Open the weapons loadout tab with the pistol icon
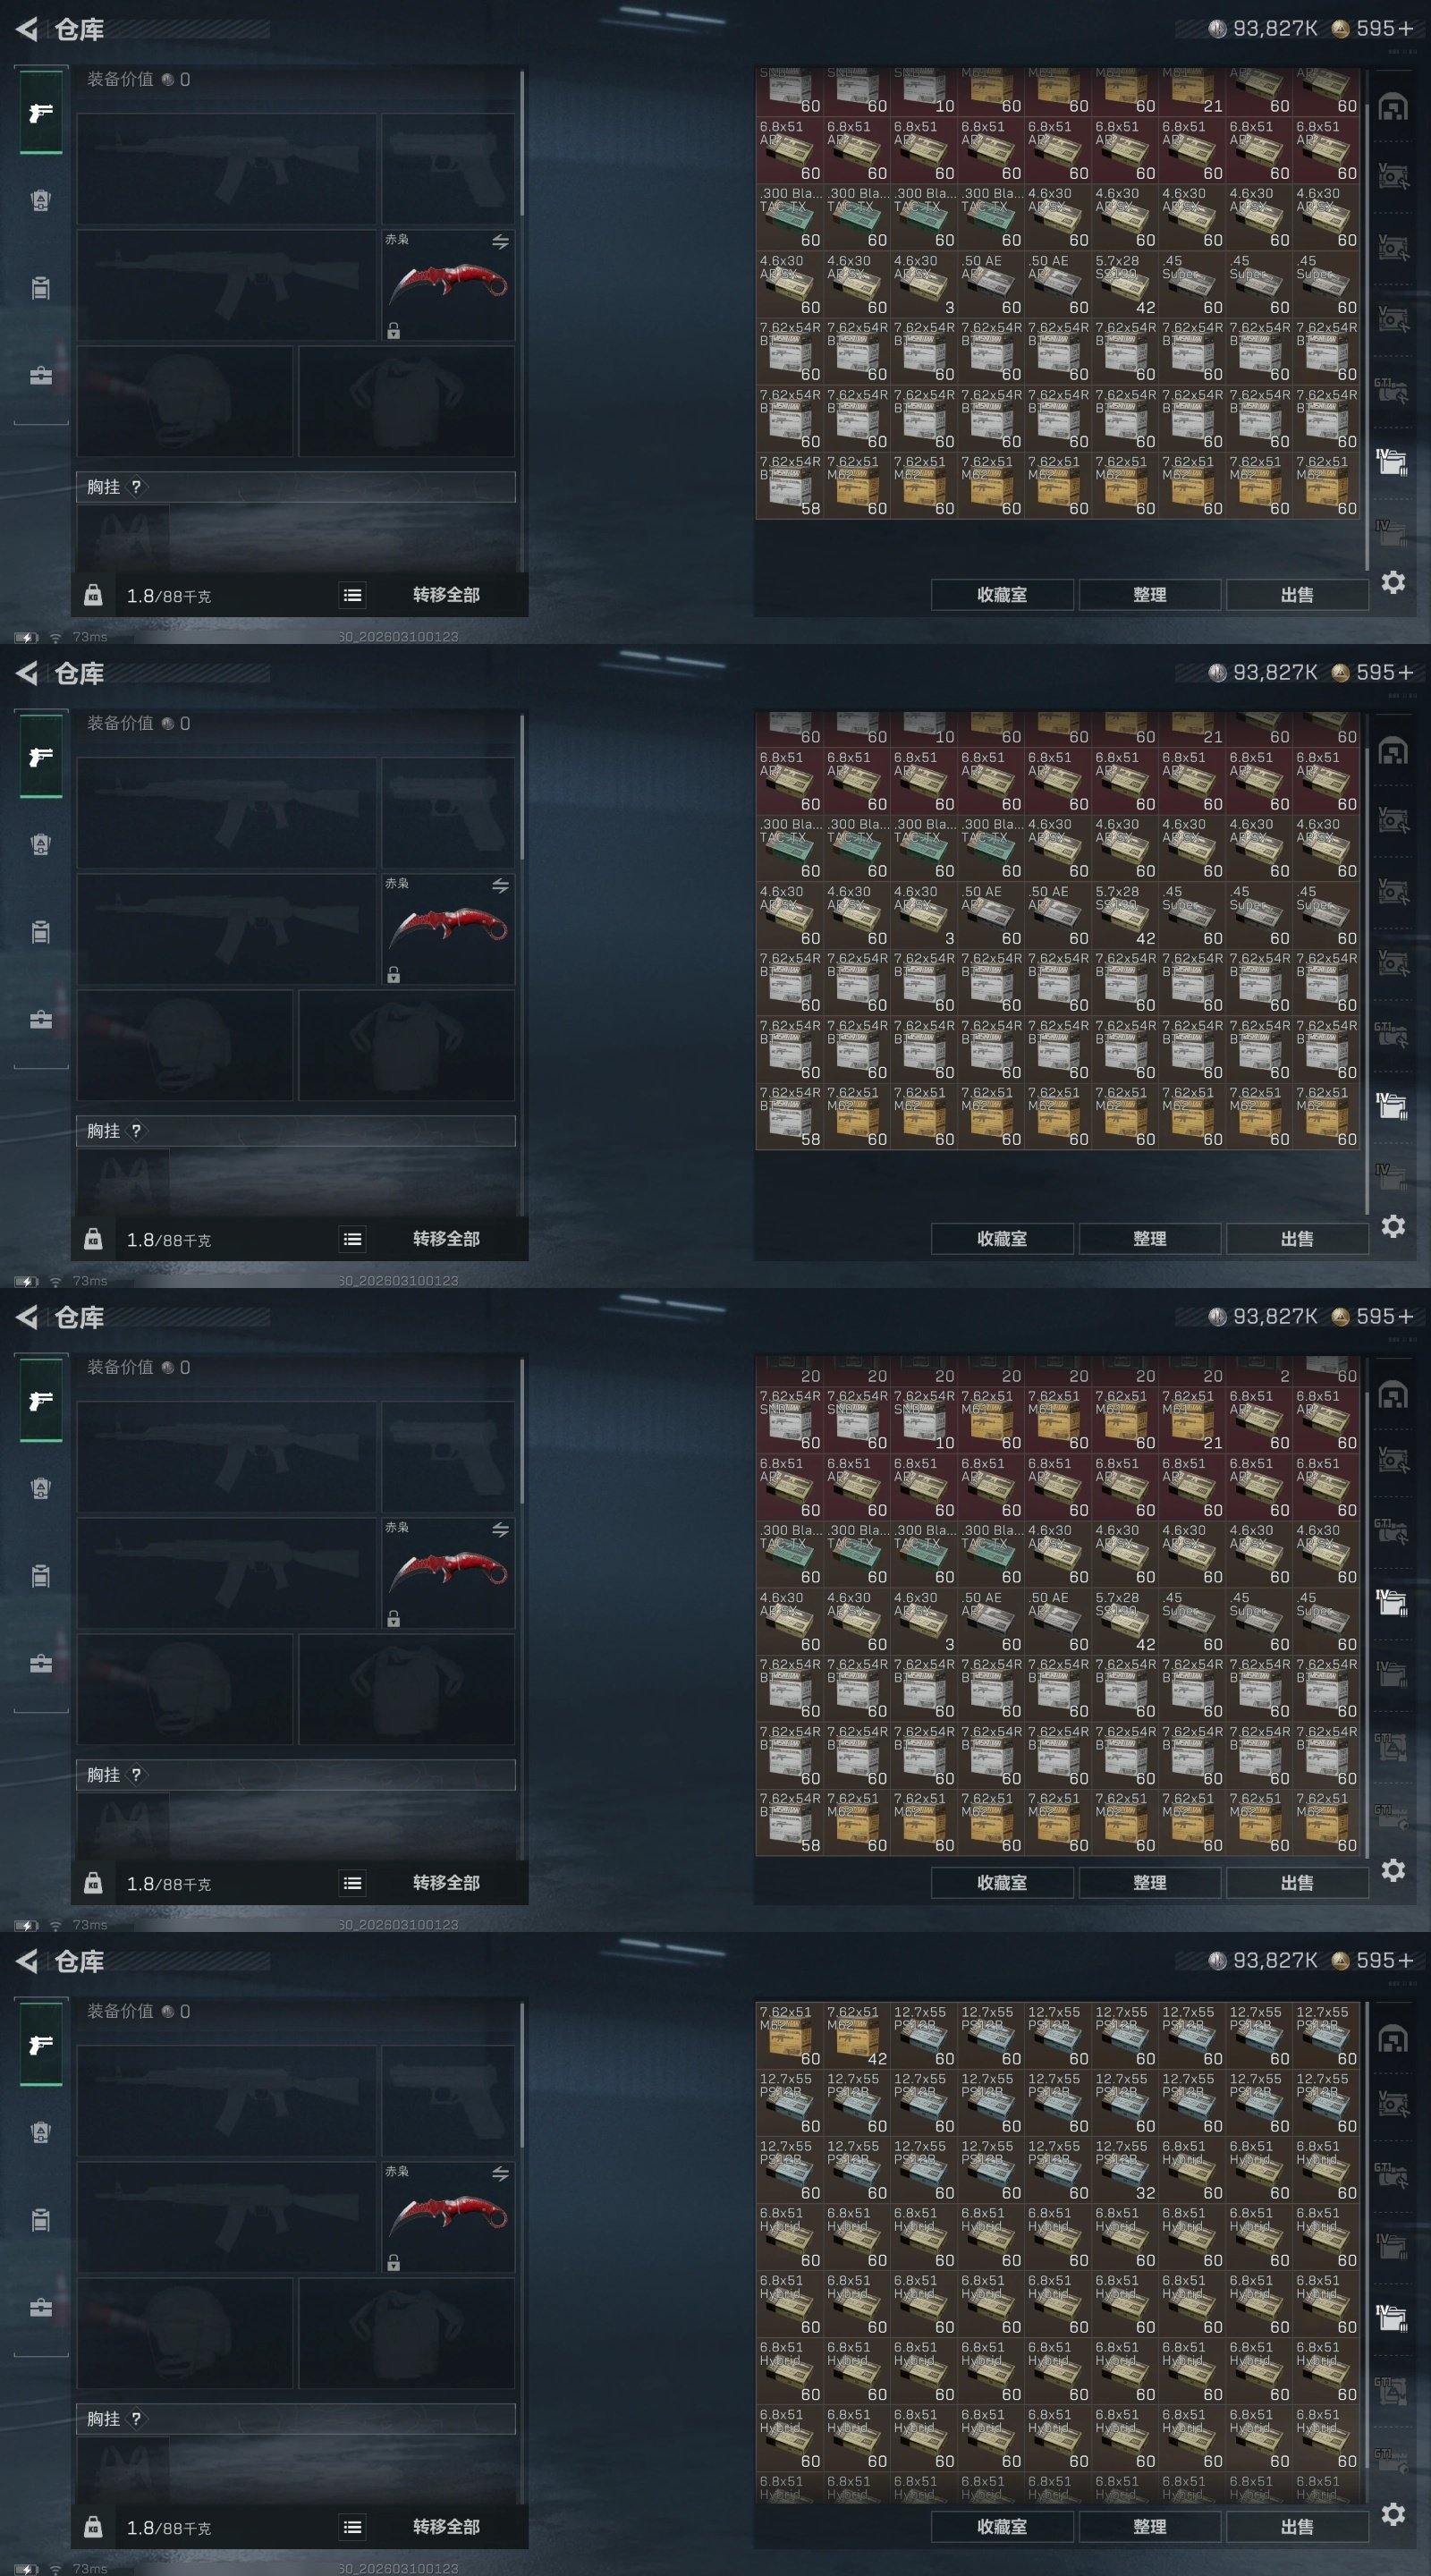 click(x=41, y=112)
